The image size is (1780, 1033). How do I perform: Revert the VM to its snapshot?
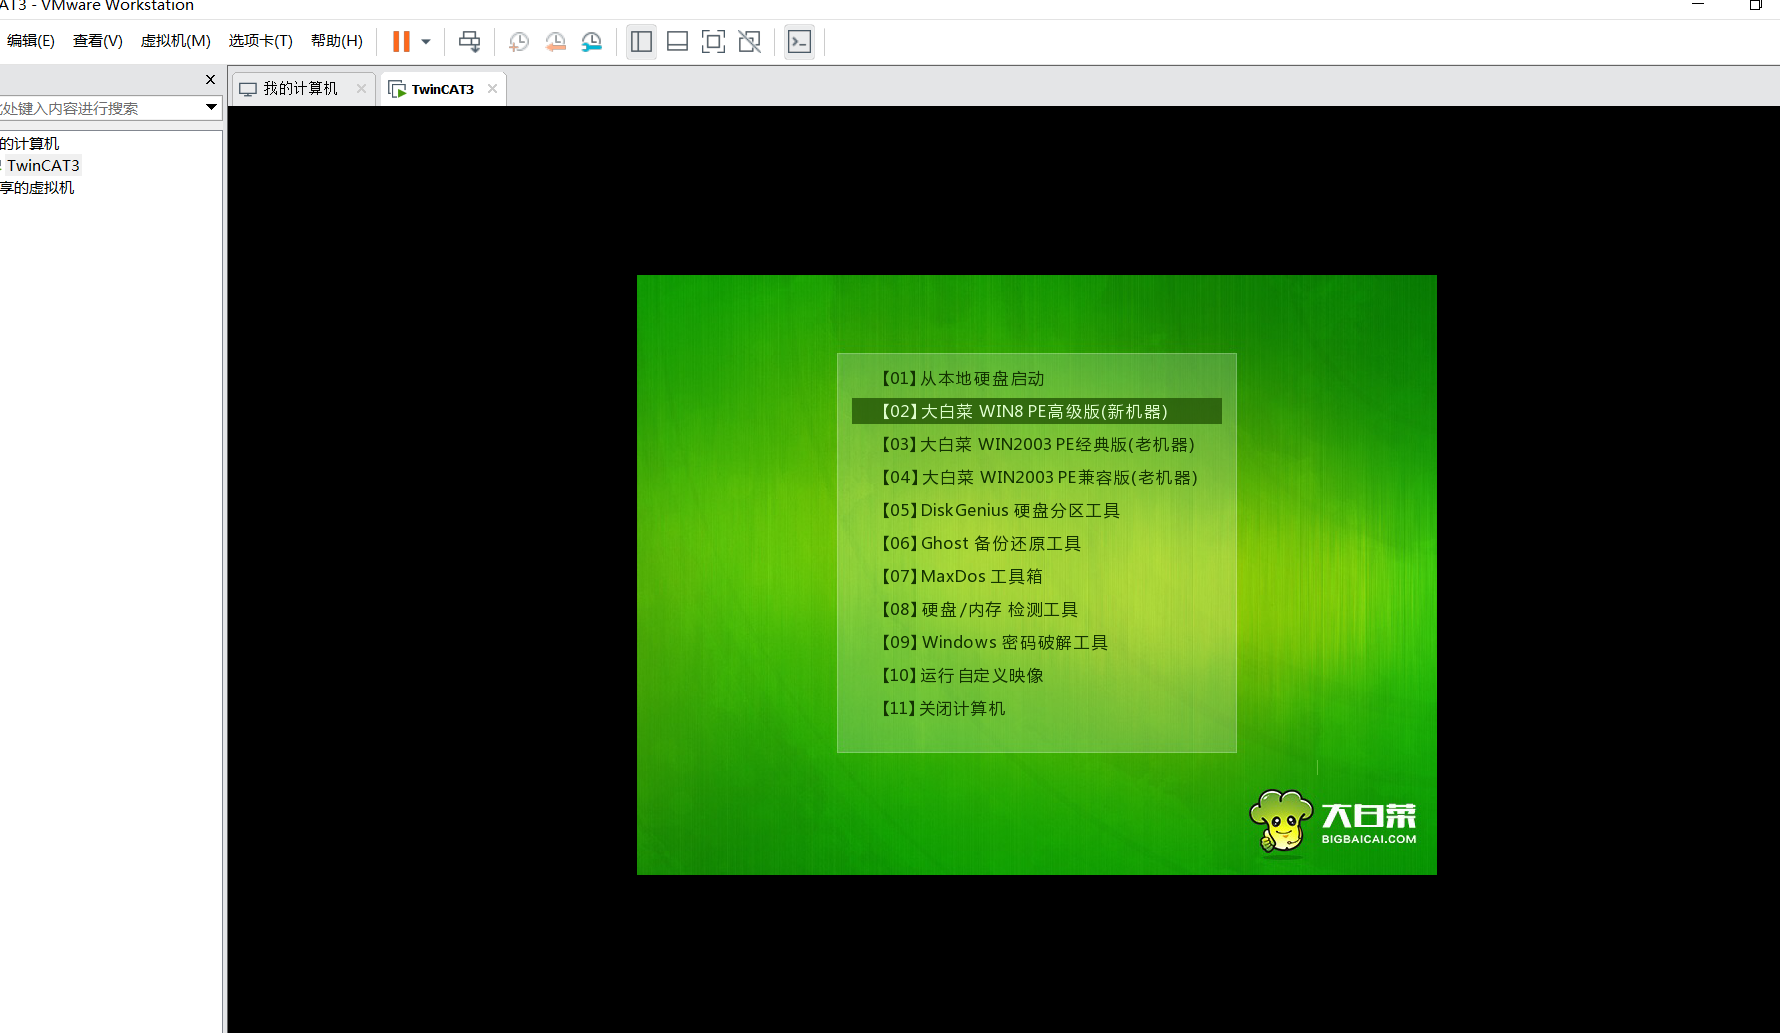[556, 41]
